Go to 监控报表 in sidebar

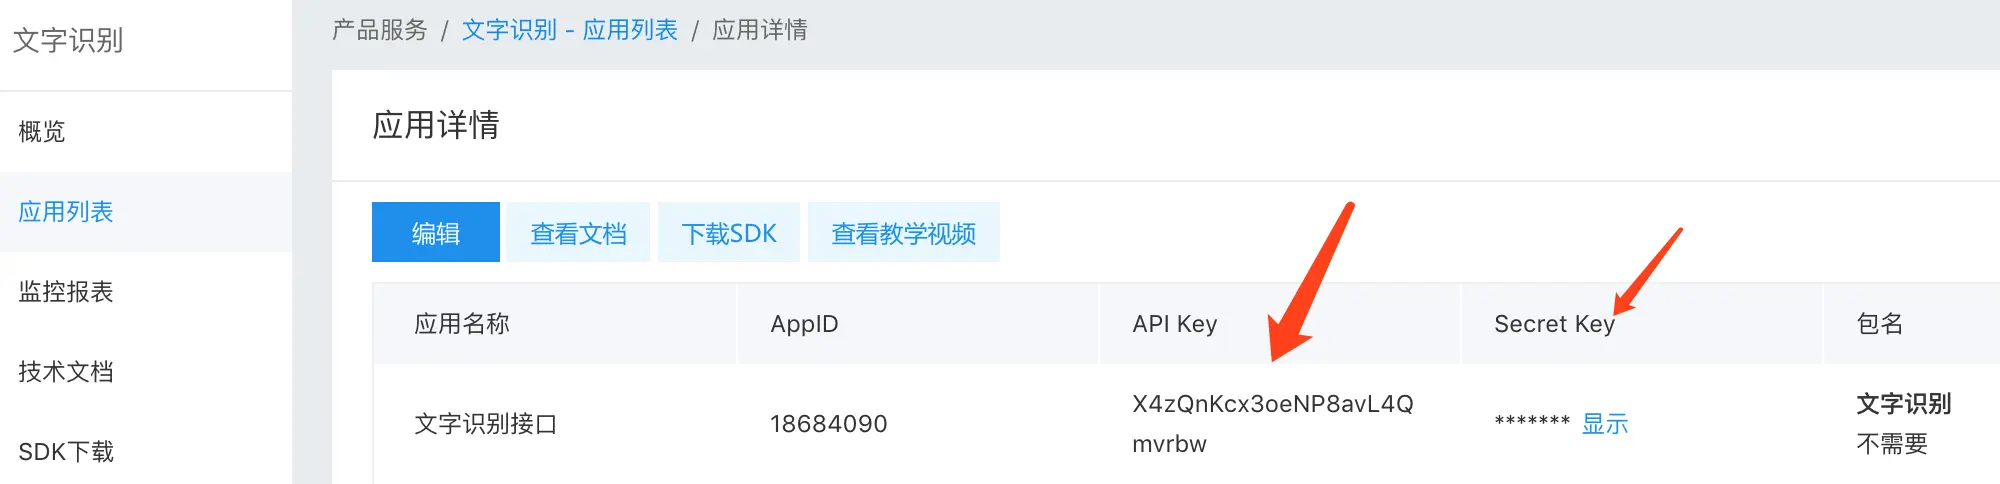pos(66,291)
